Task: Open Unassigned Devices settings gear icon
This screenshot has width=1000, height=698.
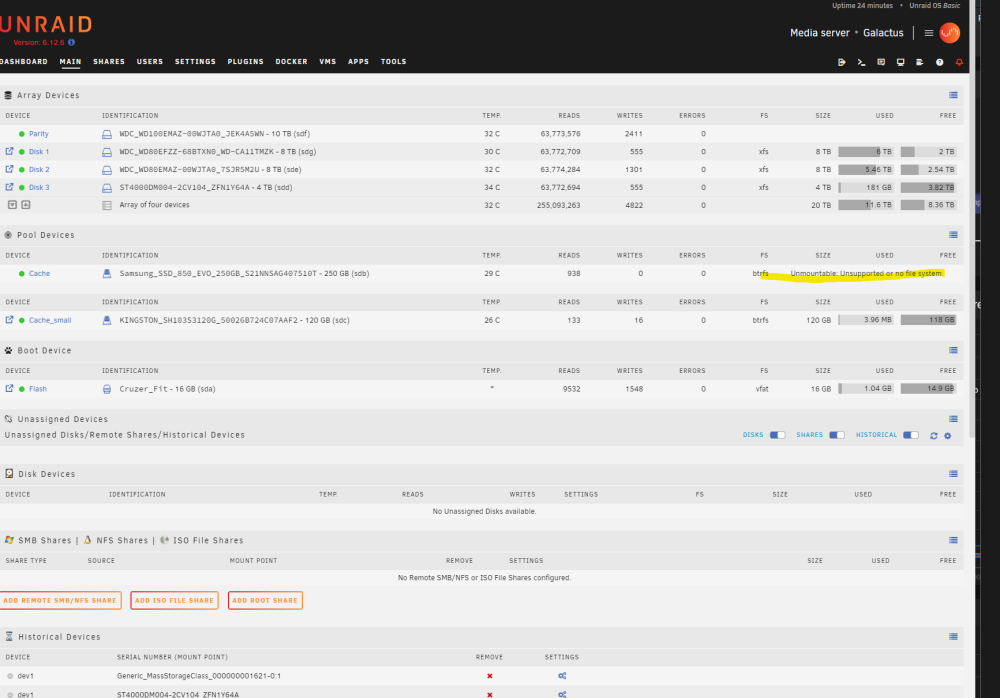Action: (947, 435)
